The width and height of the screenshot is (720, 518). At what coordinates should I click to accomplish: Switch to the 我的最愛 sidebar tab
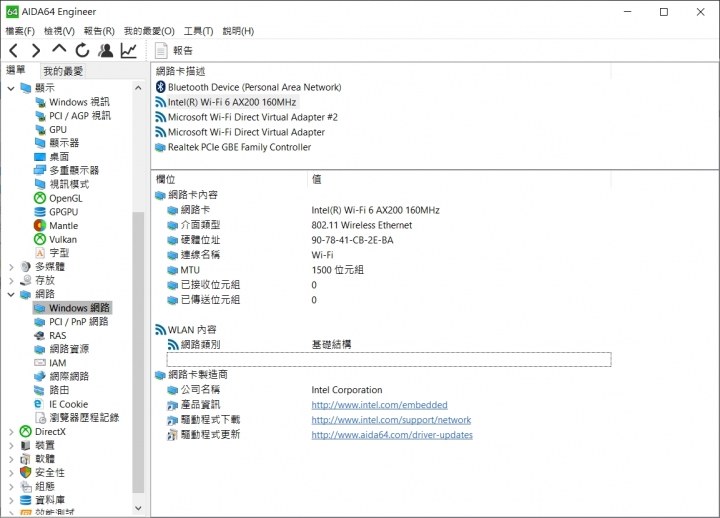click(63, 71)
